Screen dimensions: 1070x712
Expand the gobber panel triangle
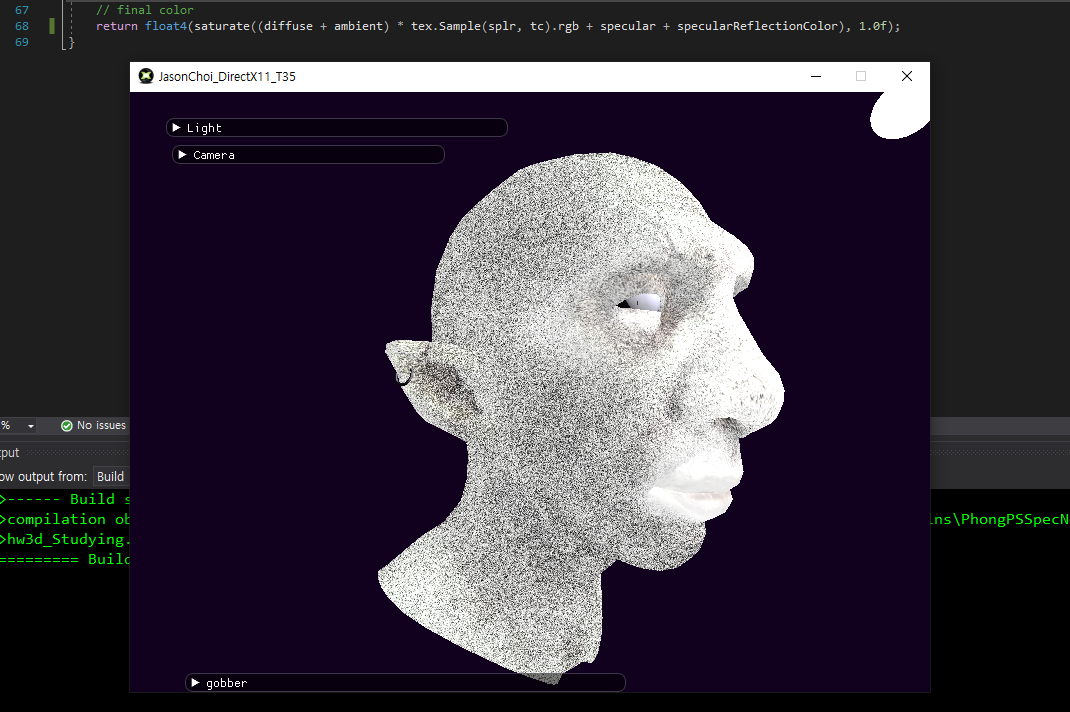pos(195,683)
